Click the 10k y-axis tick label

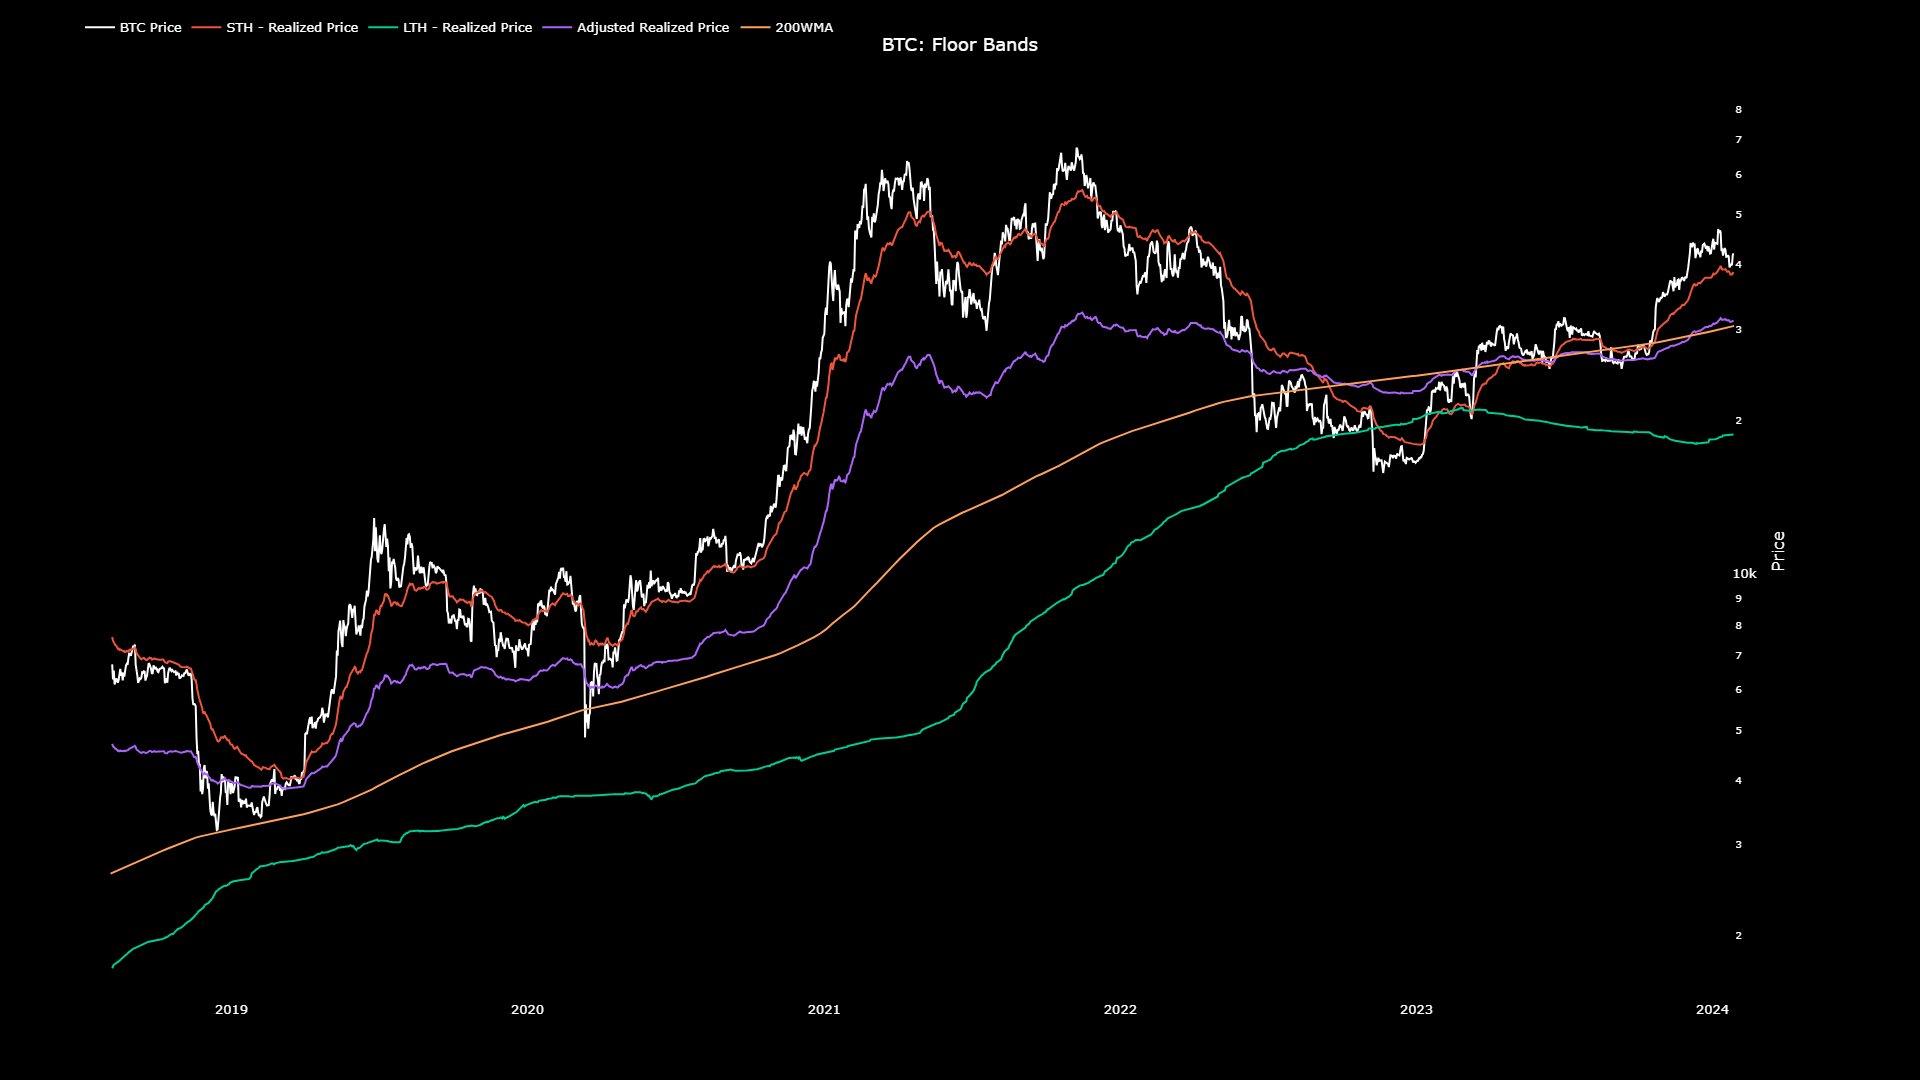[1744, 574]
